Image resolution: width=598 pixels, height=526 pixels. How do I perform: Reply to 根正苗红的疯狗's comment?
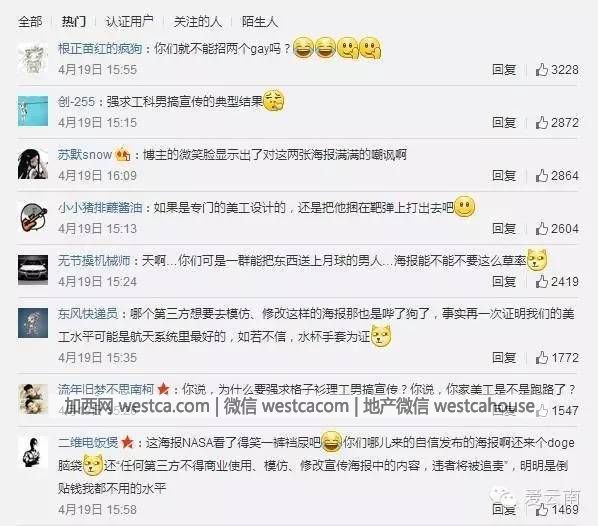tap(504, 70)
